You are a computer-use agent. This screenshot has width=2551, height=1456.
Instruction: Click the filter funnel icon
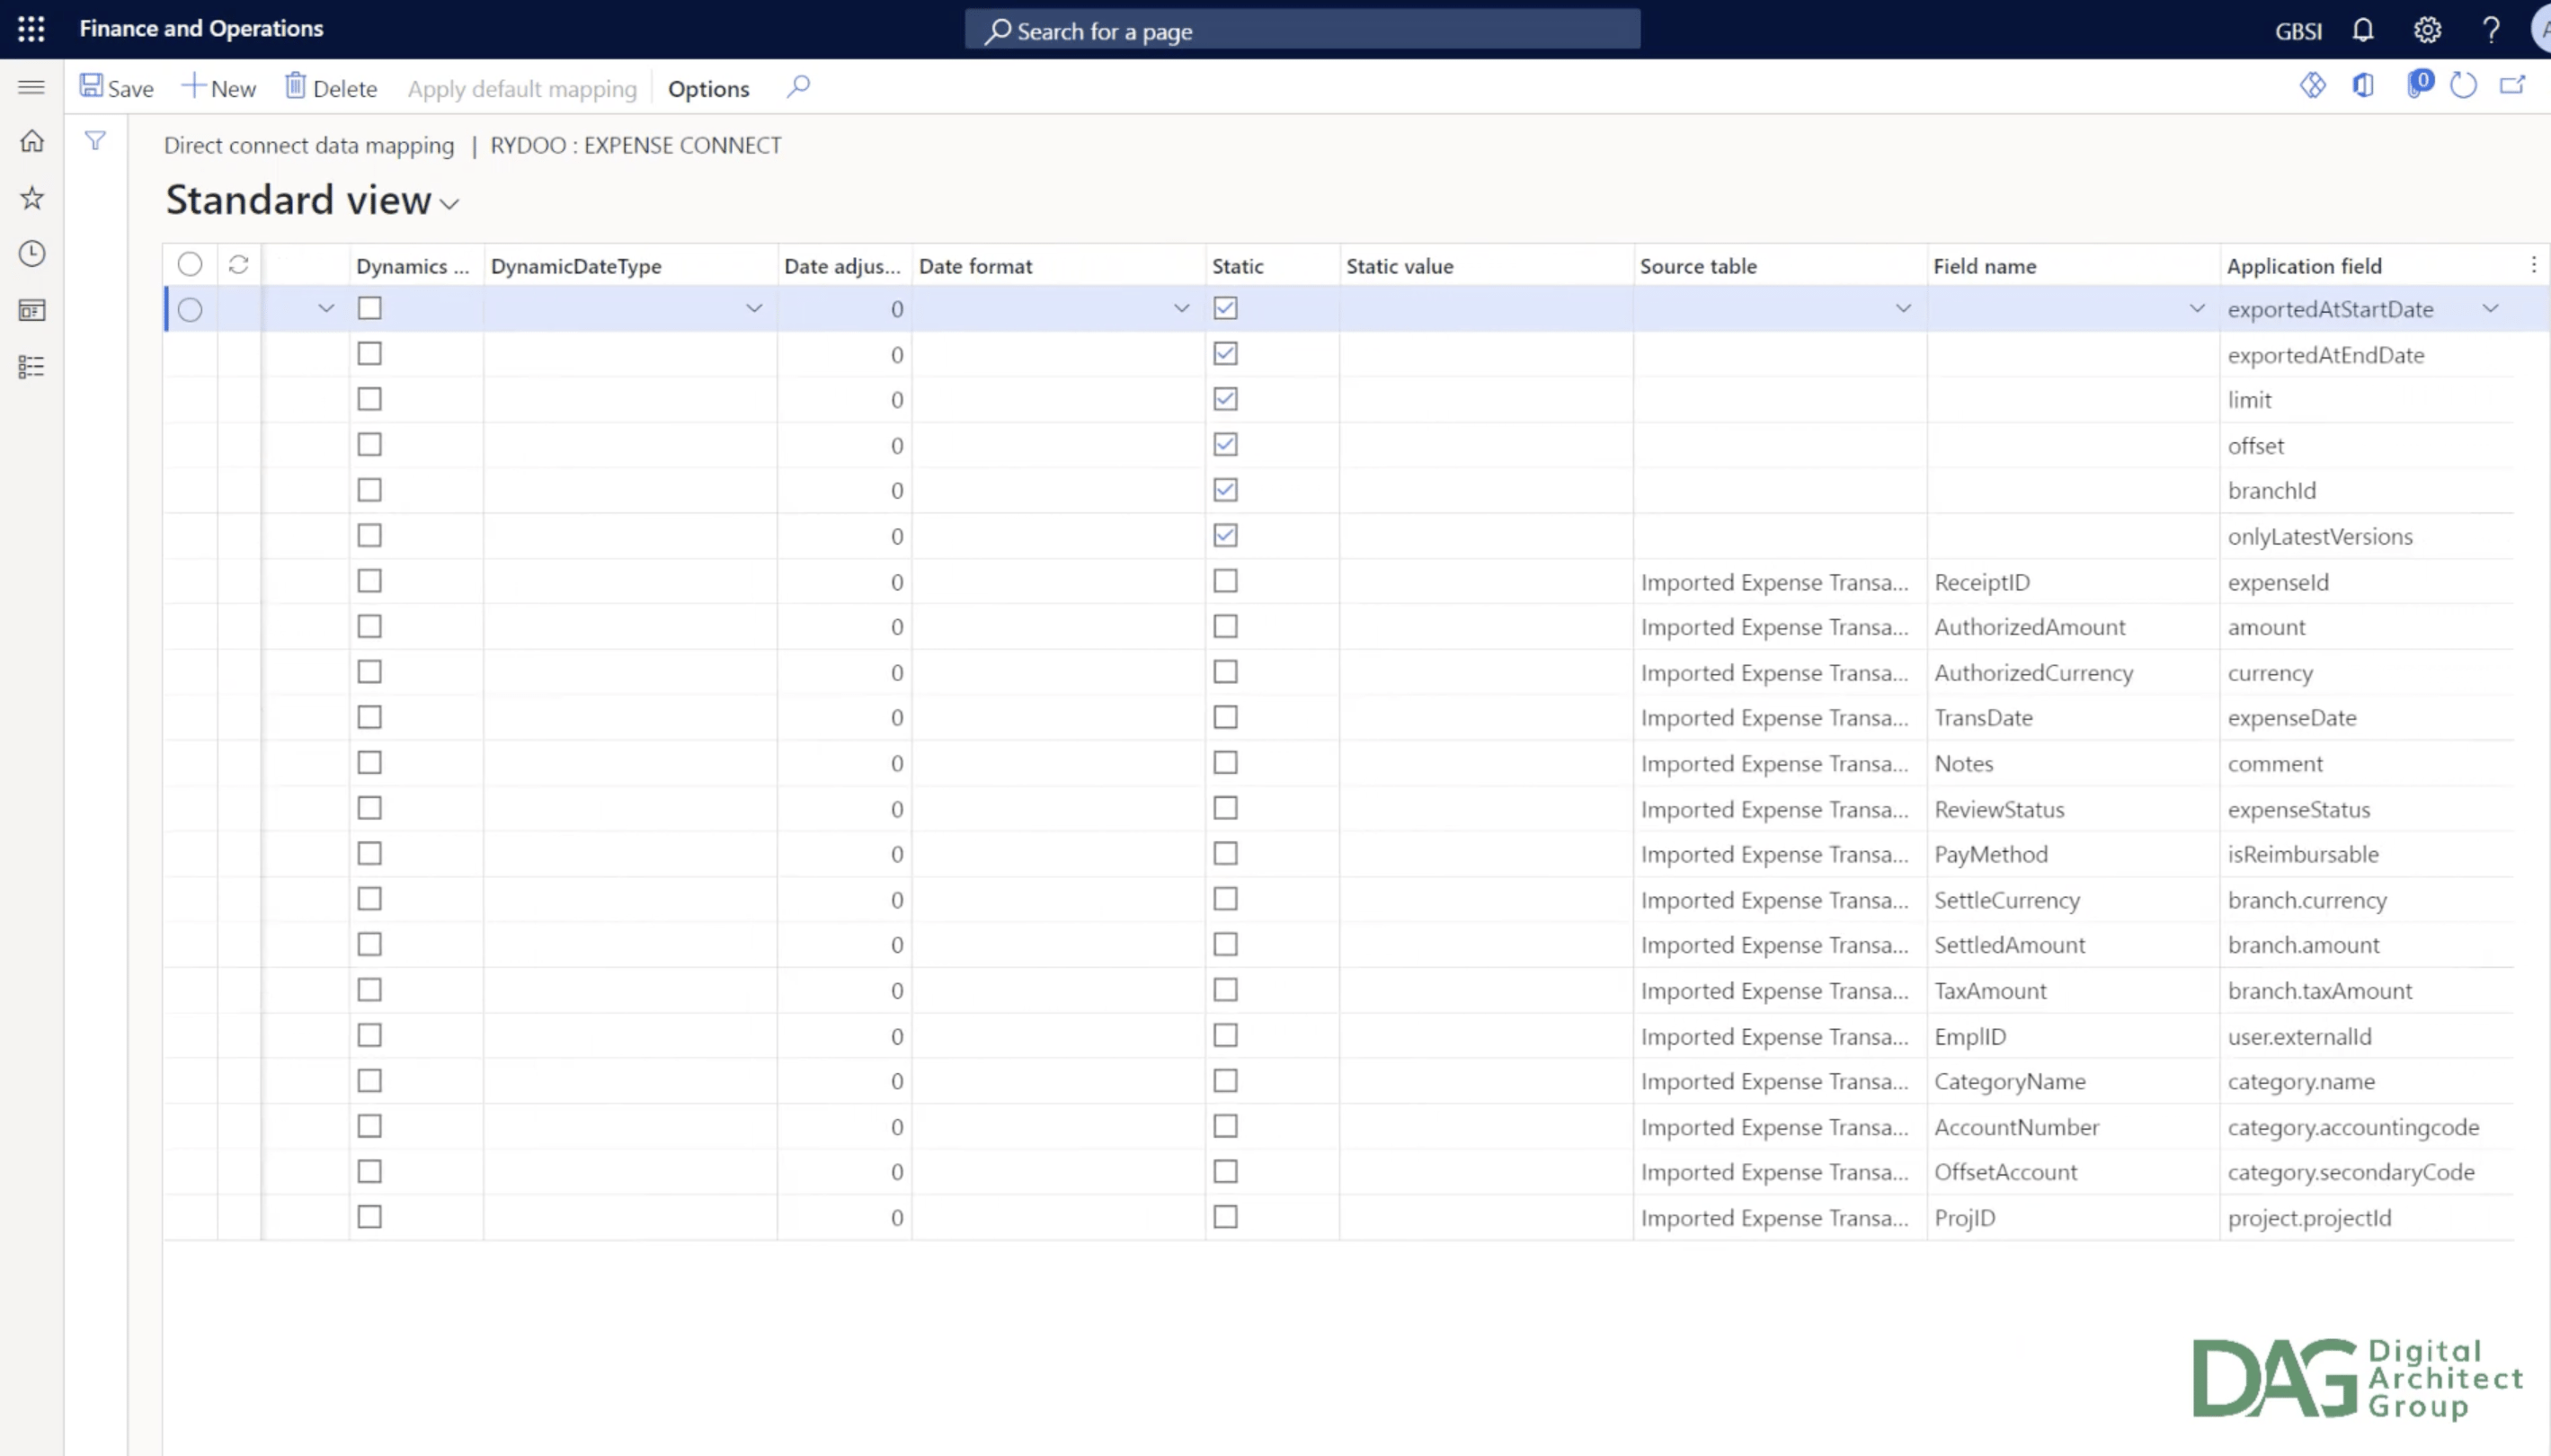pyautogui.click(x=96, y=140)
